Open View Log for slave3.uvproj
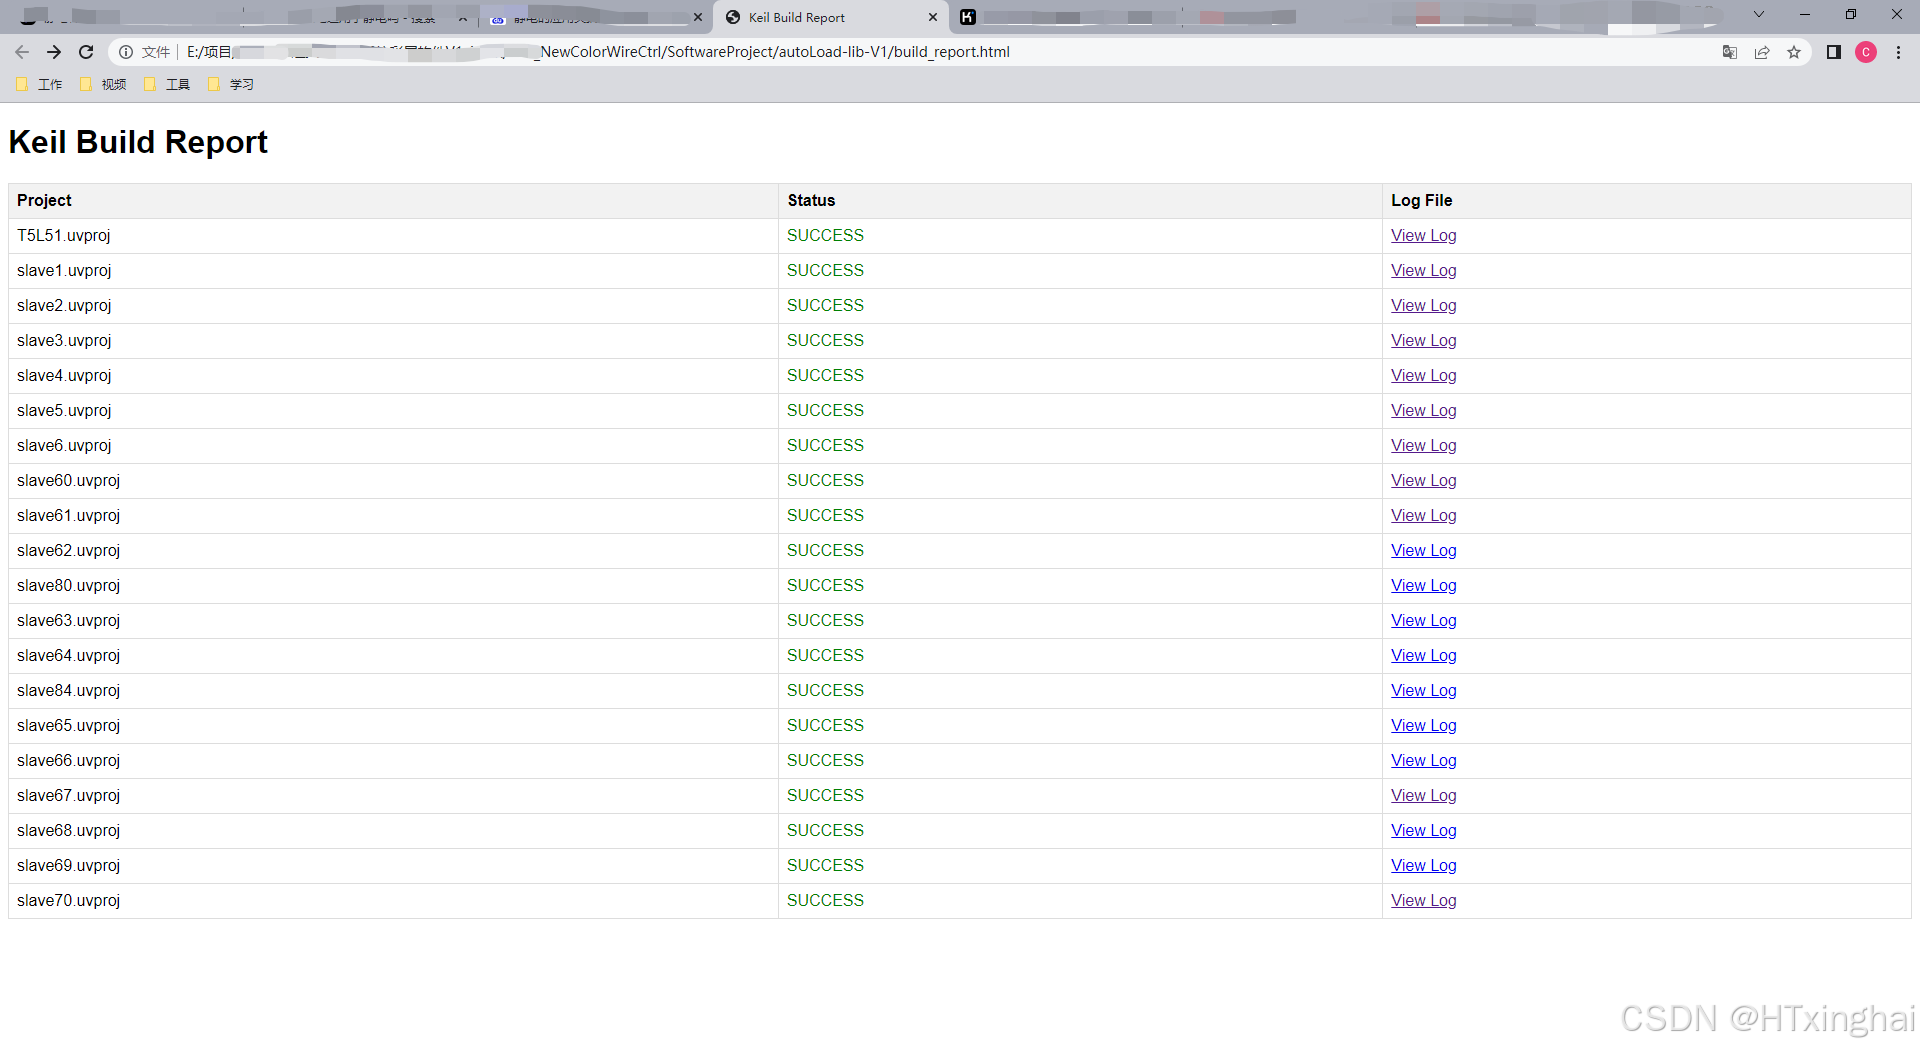Image resolution: width=1920 pixels, height=1050 pixels. (x=1423, y=341)
